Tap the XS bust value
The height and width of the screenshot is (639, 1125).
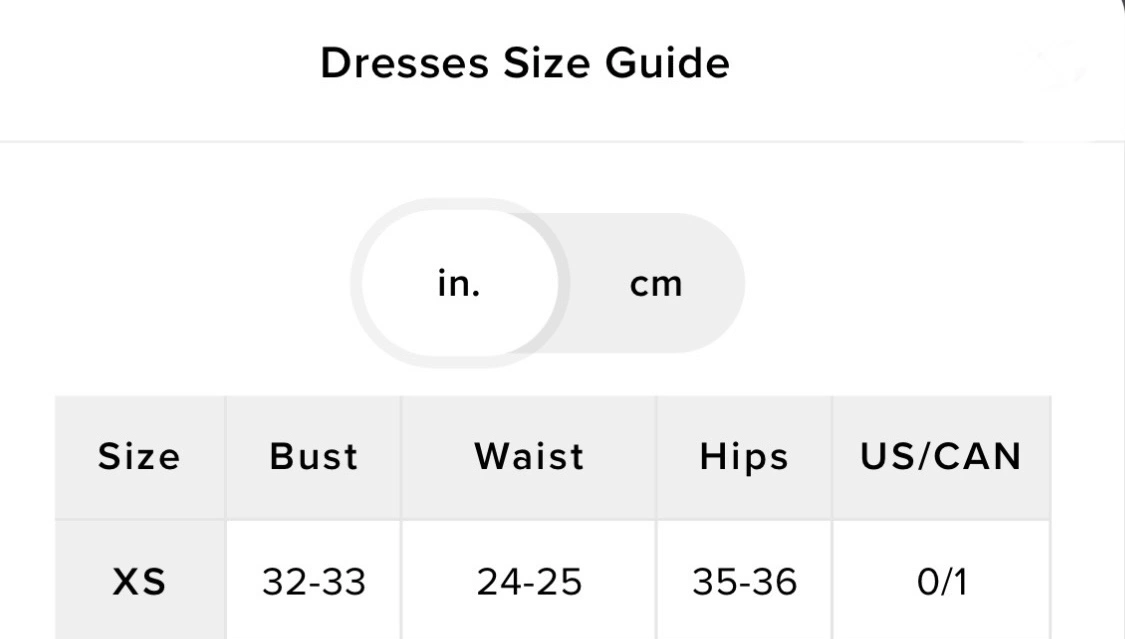pyautogui.click(x=314, y=581)
